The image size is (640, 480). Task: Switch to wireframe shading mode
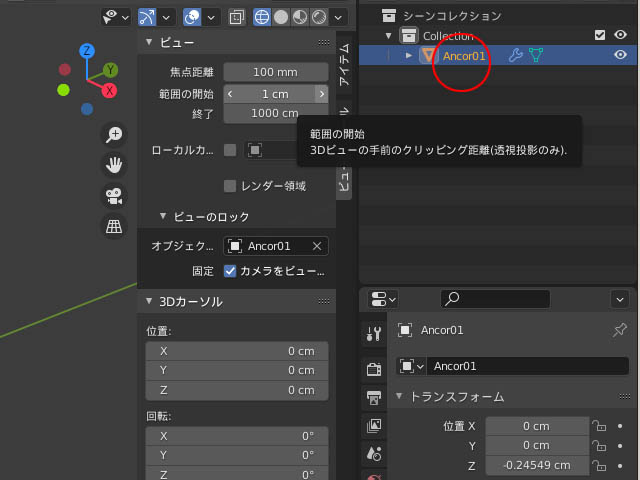coord(262,17)
